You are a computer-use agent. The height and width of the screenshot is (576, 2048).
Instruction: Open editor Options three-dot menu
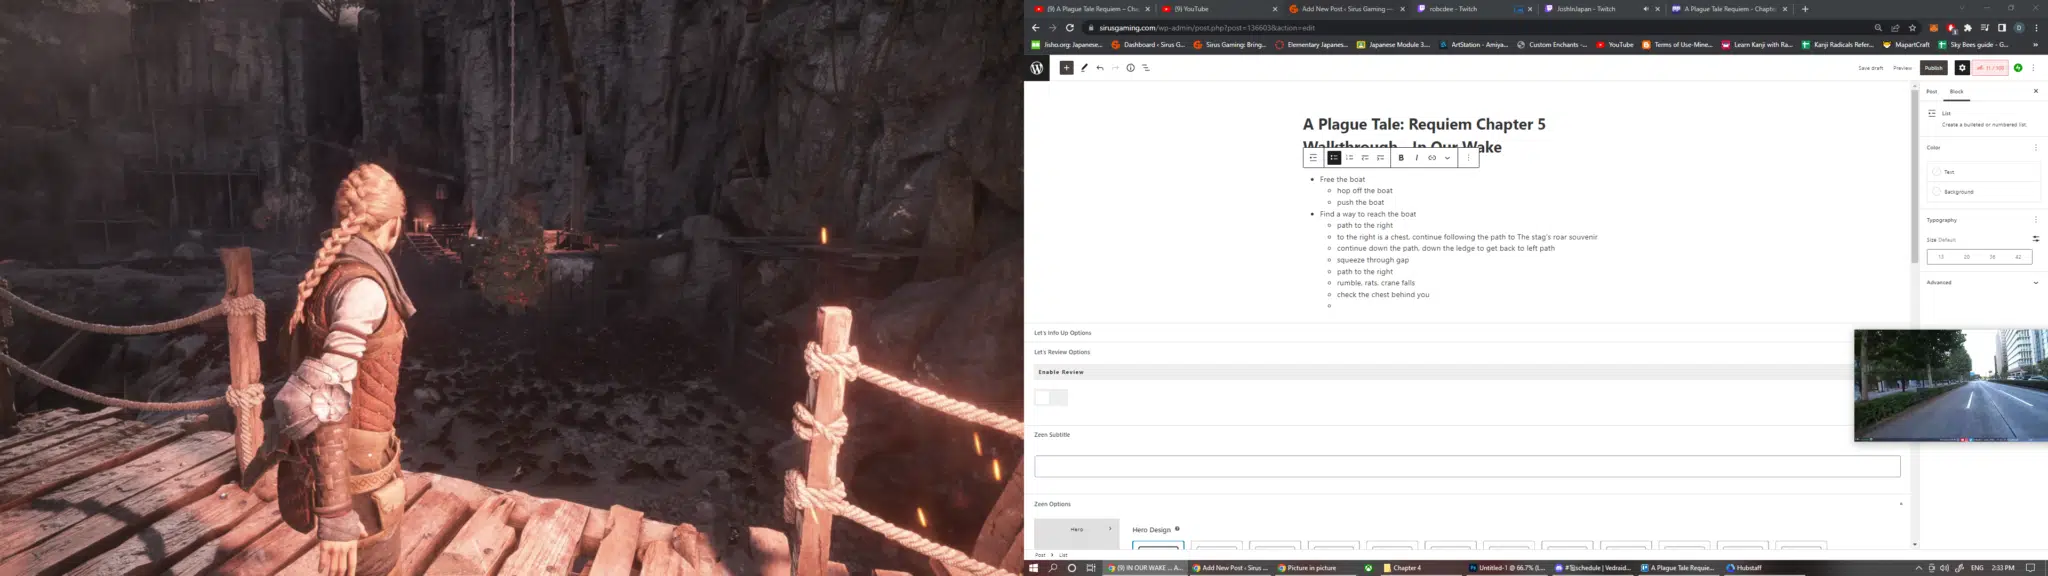point(2033,68)
